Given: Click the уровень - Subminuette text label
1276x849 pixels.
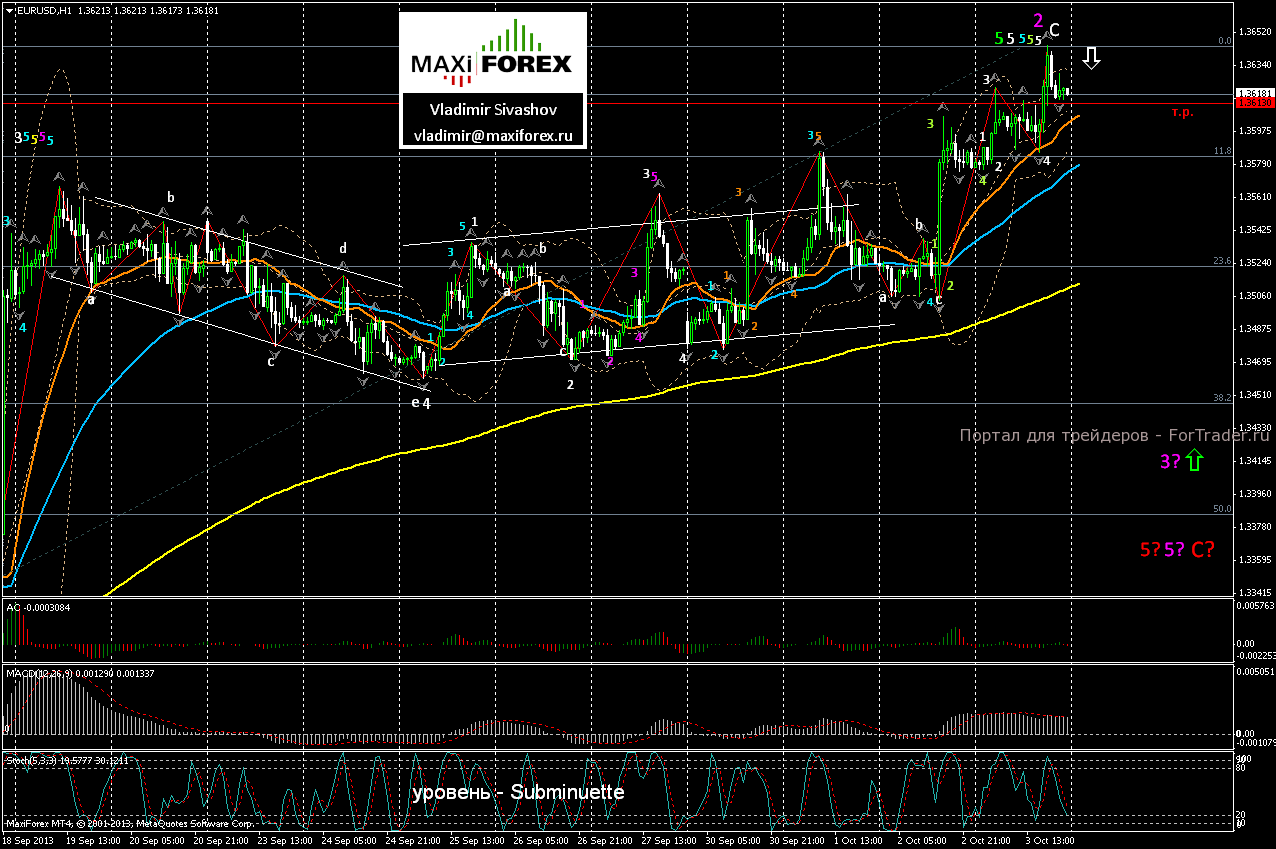Looking at the screenshot, I should 518,793.
